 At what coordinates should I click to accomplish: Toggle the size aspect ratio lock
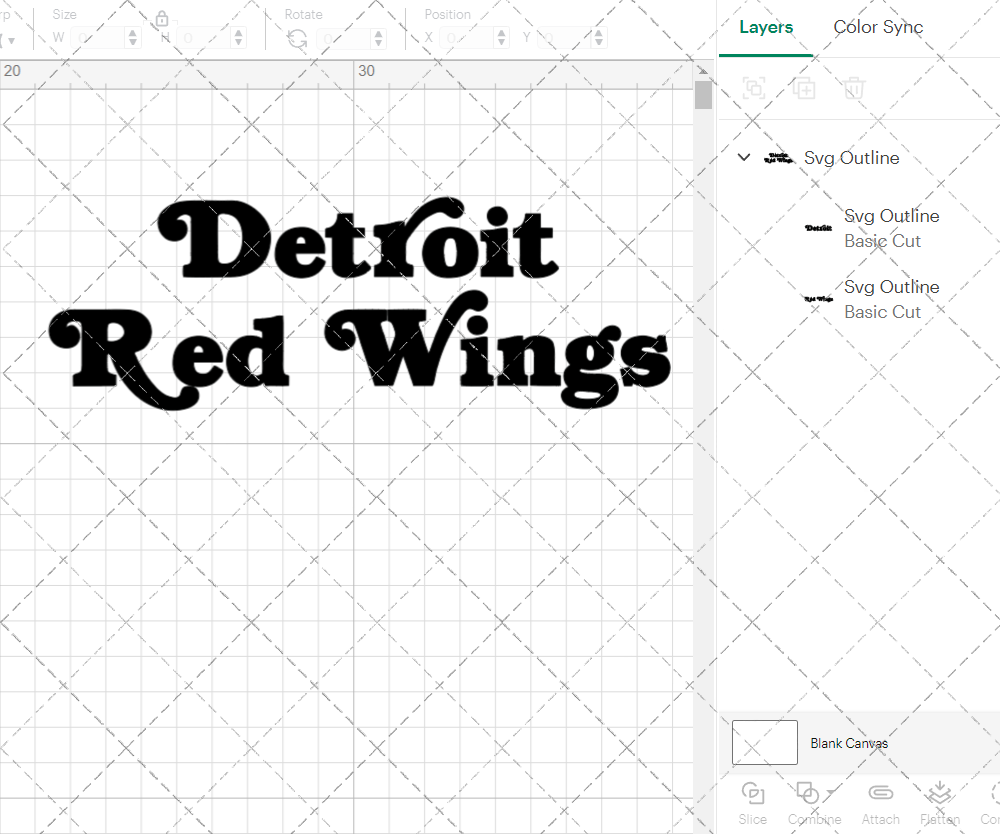[162, 18]
